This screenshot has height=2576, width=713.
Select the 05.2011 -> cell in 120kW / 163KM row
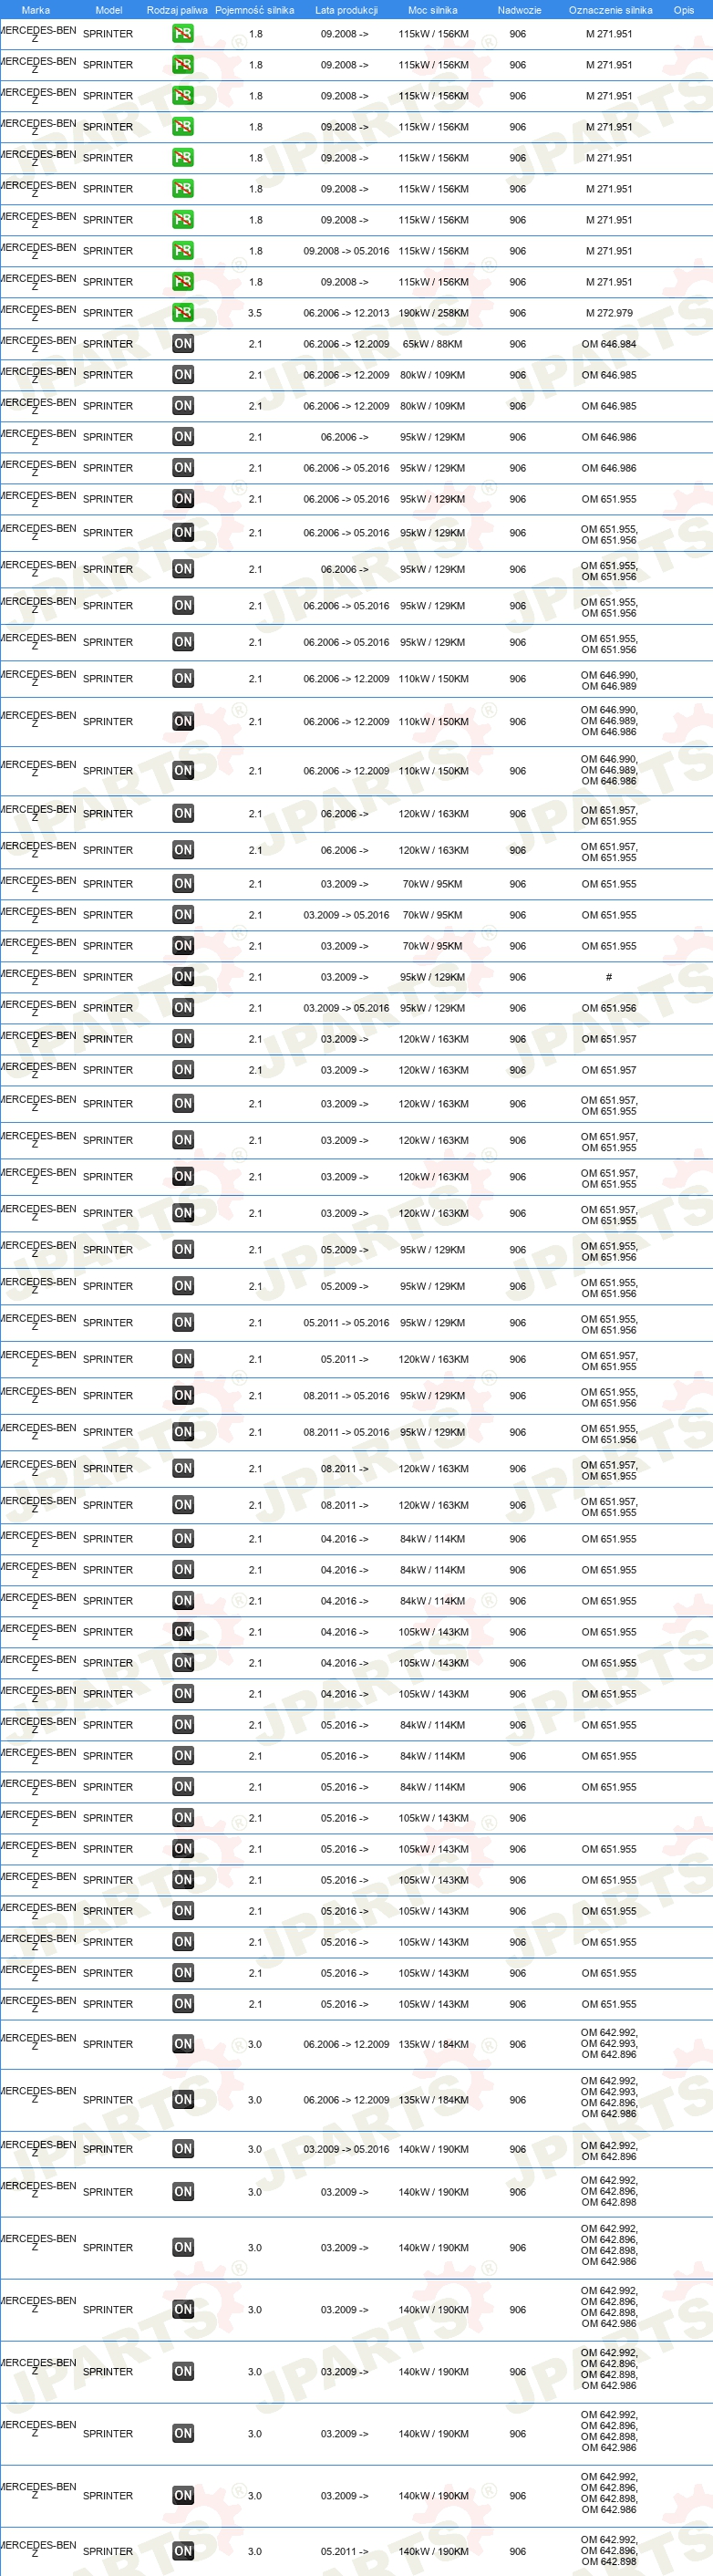[344, 1359]
